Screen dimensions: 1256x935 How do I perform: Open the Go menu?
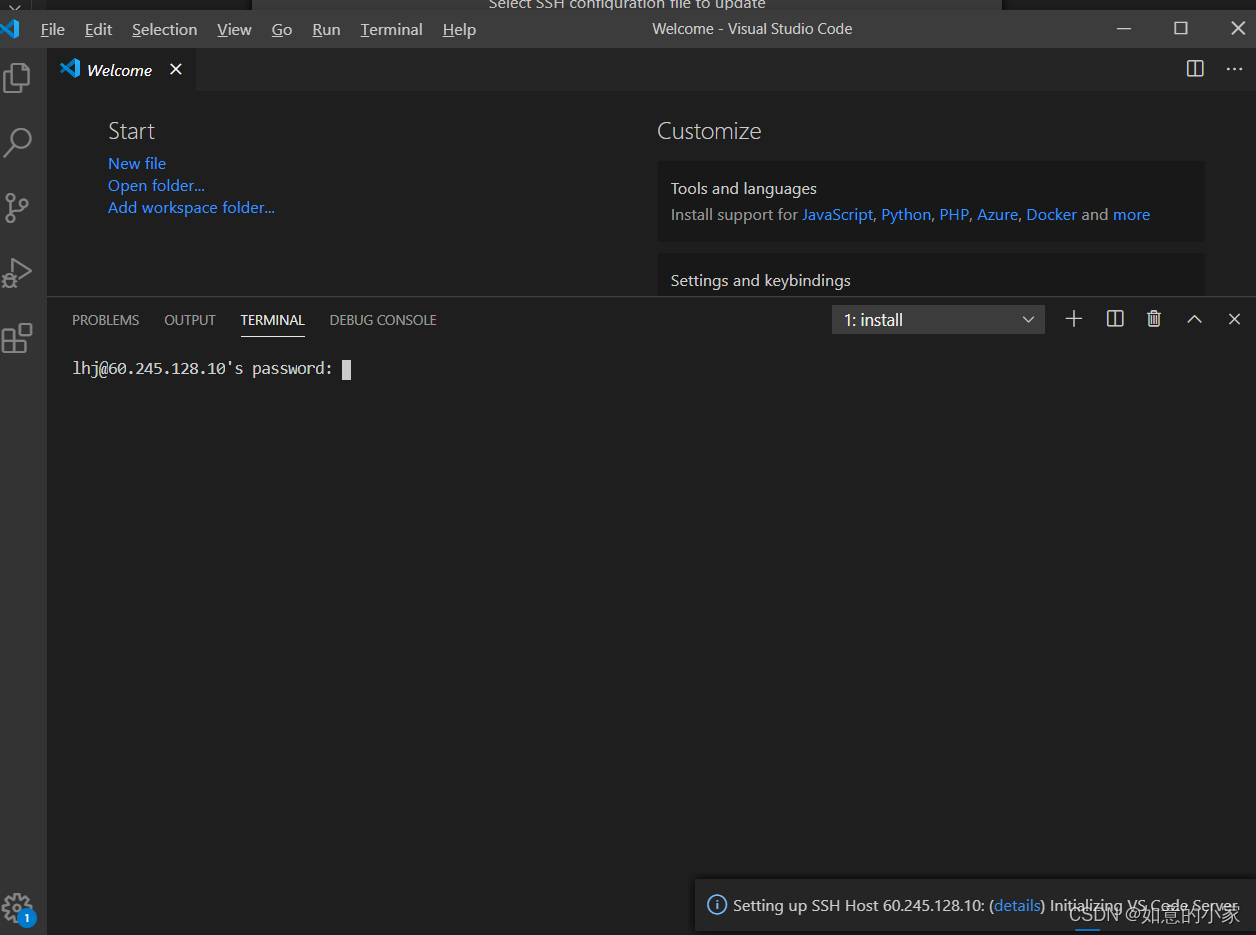pos(282,29)
